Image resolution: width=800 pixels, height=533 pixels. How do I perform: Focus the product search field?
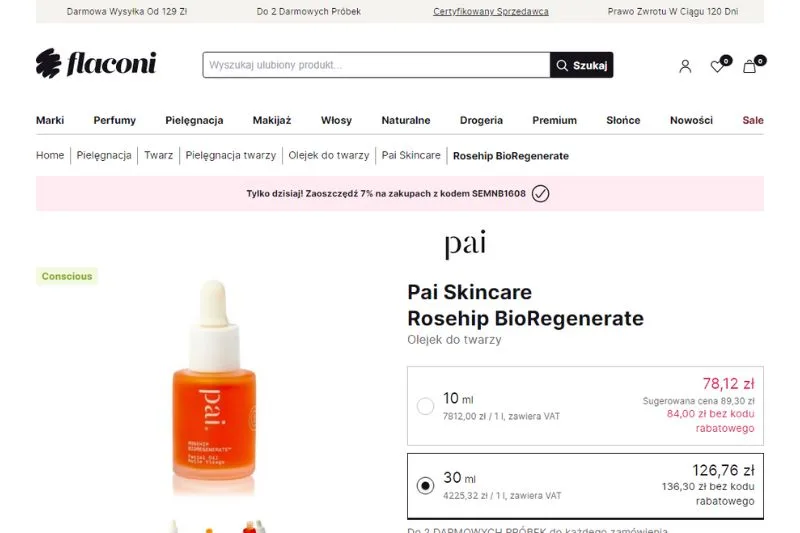pyautogui.click(x=377, y=65)
